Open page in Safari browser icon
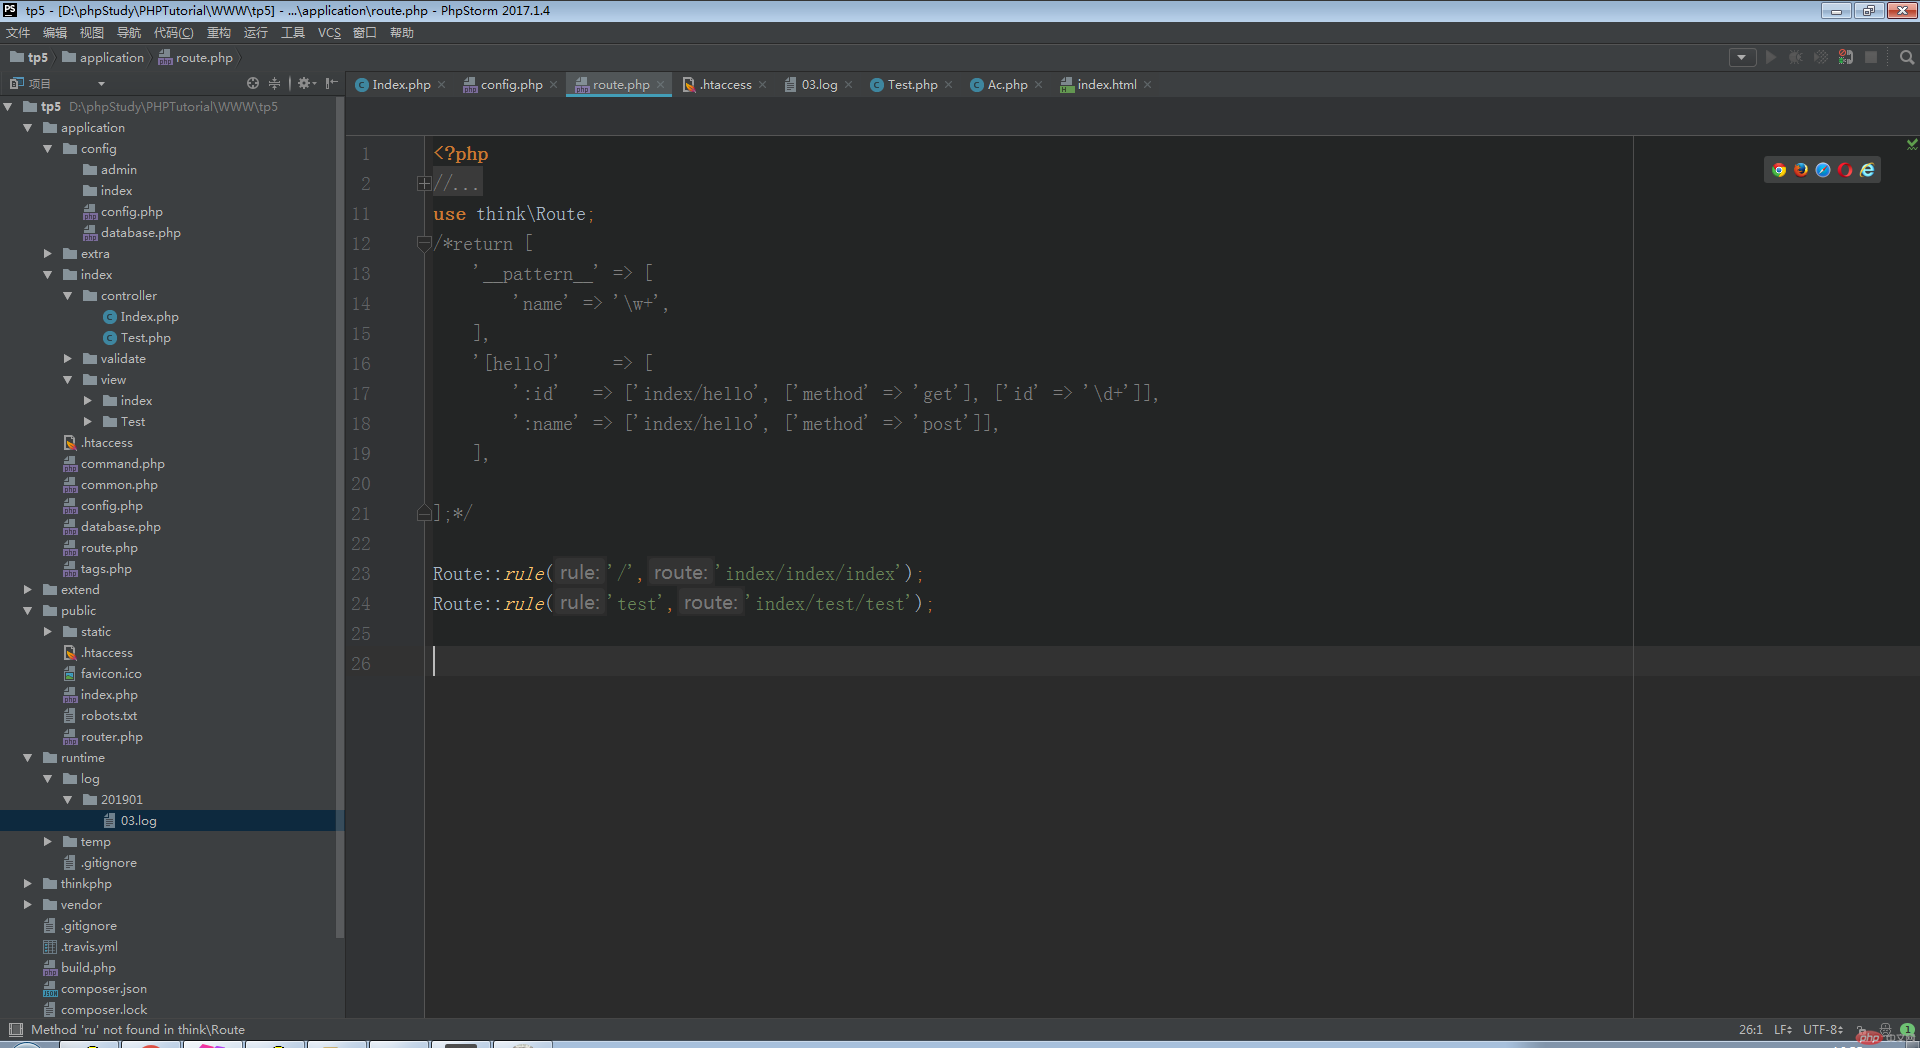The width and height of the screenshot is (1920, 1048). pyautogui.click(x=1823, y=170)
